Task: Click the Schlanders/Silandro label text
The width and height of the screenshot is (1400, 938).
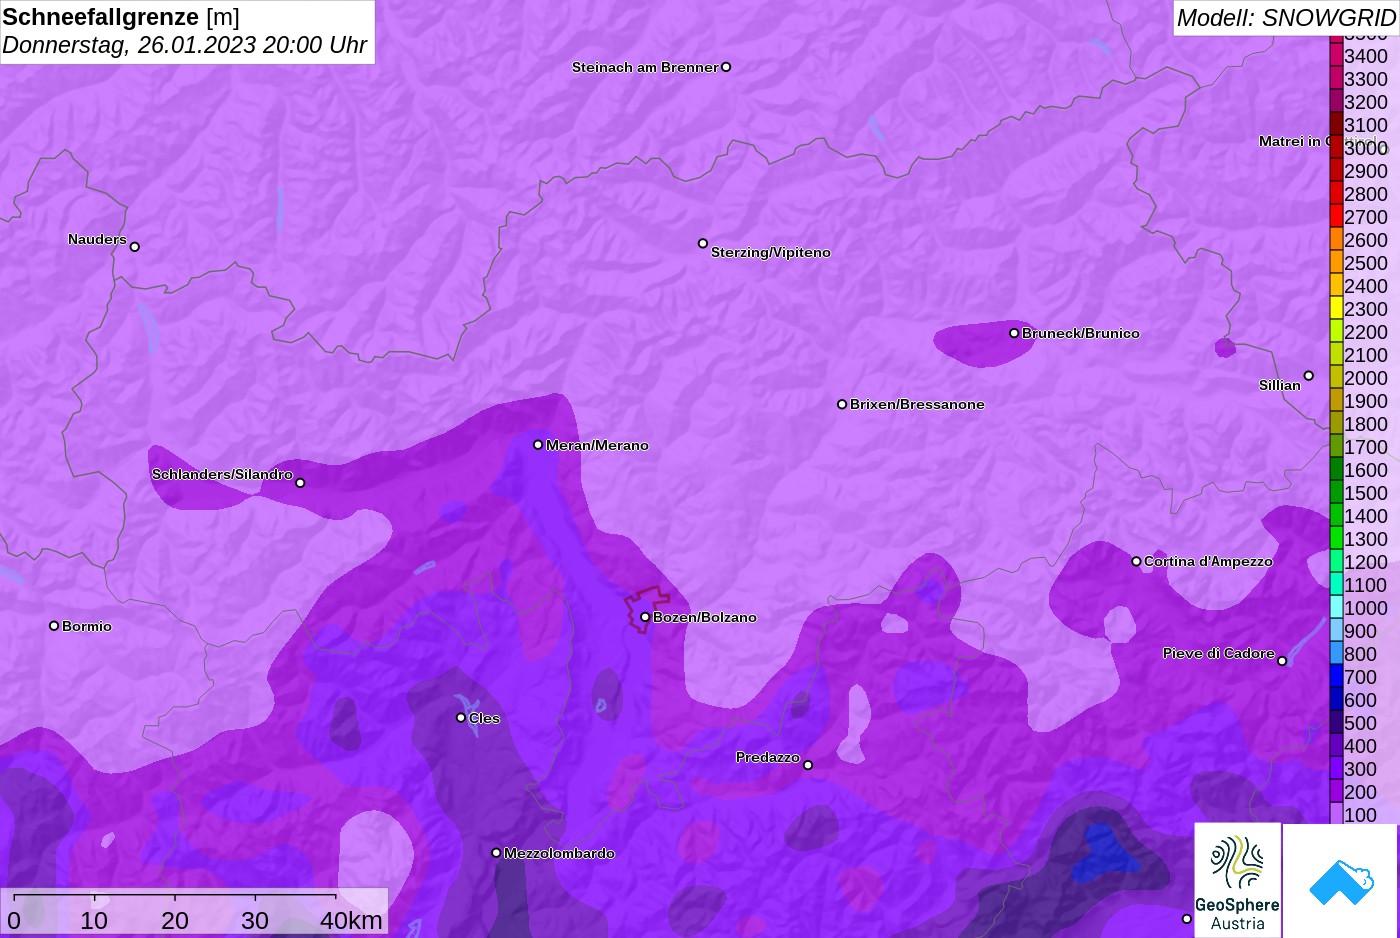Action: tap(222, 474)
